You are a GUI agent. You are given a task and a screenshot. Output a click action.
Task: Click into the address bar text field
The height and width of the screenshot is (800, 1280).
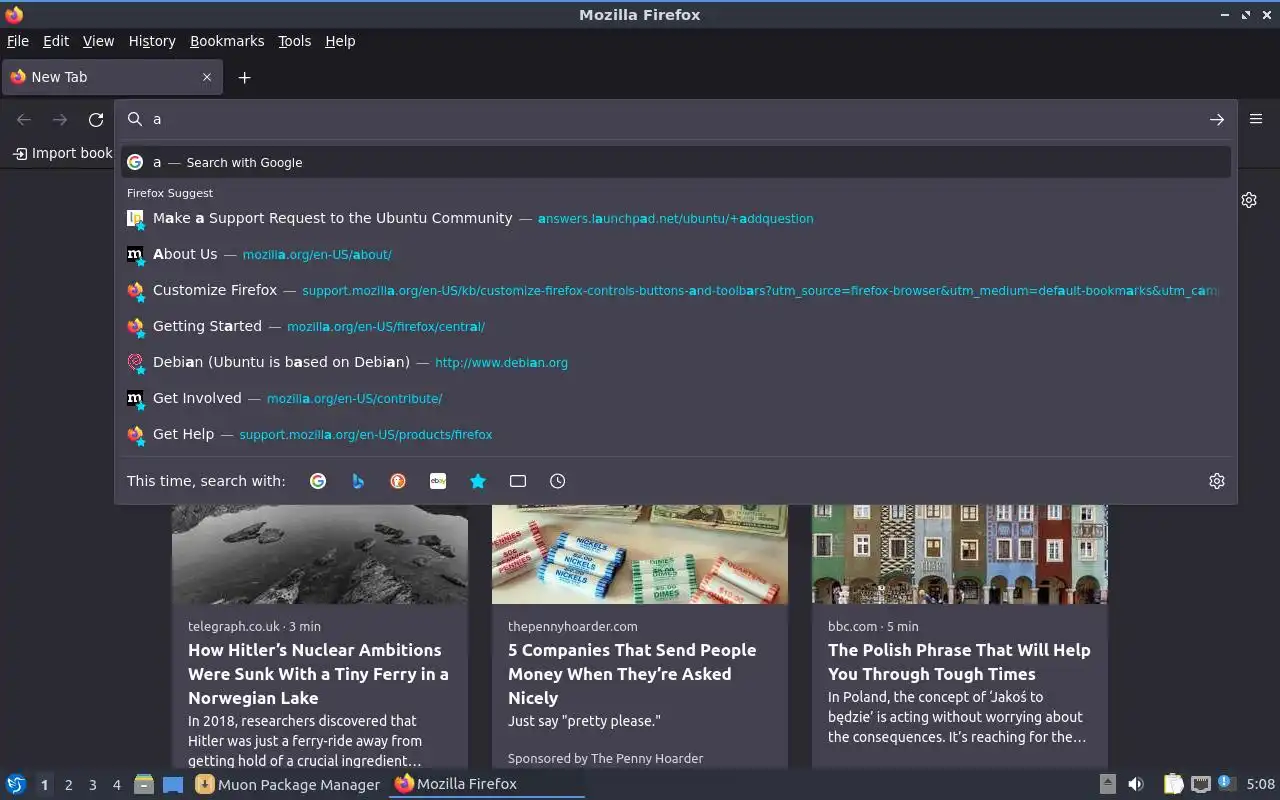pos(676,119)
